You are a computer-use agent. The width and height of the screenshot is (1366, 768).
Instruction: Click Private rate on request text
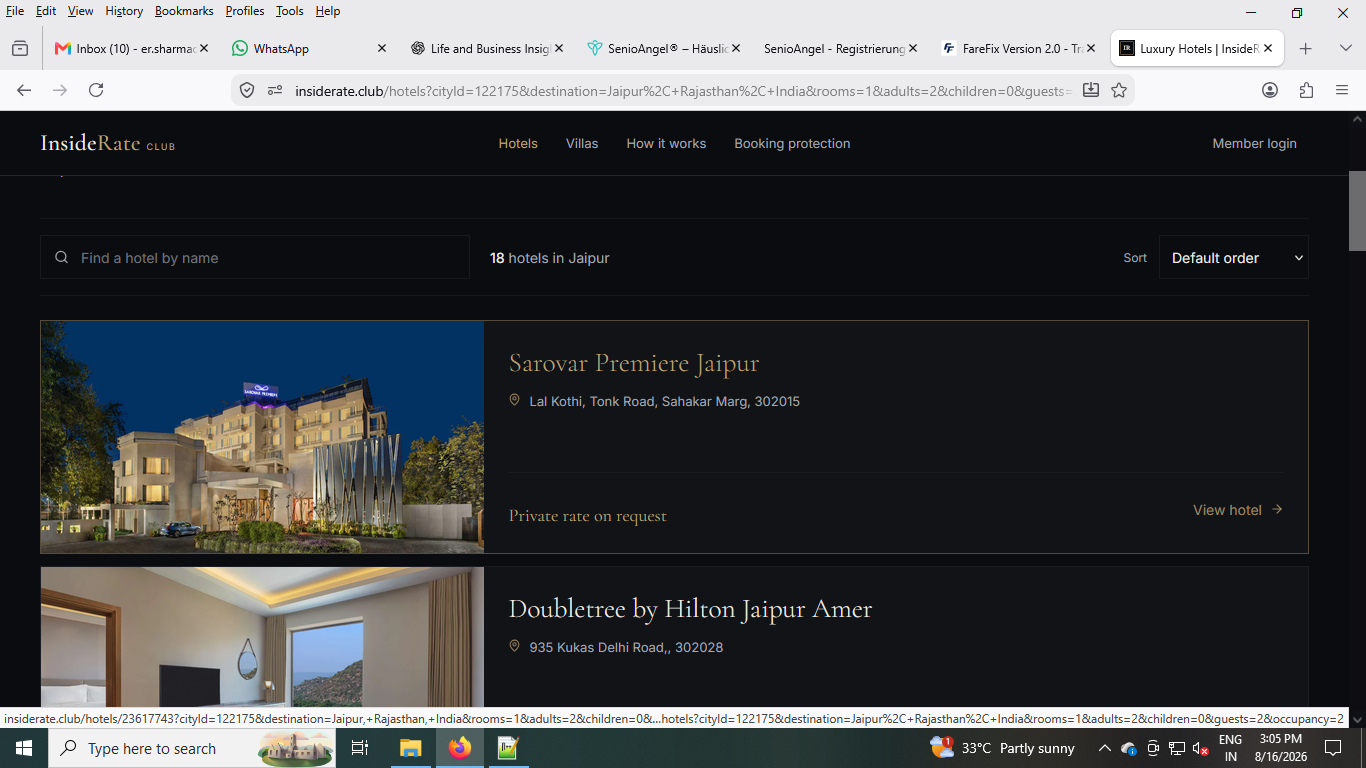coord(588,516)
